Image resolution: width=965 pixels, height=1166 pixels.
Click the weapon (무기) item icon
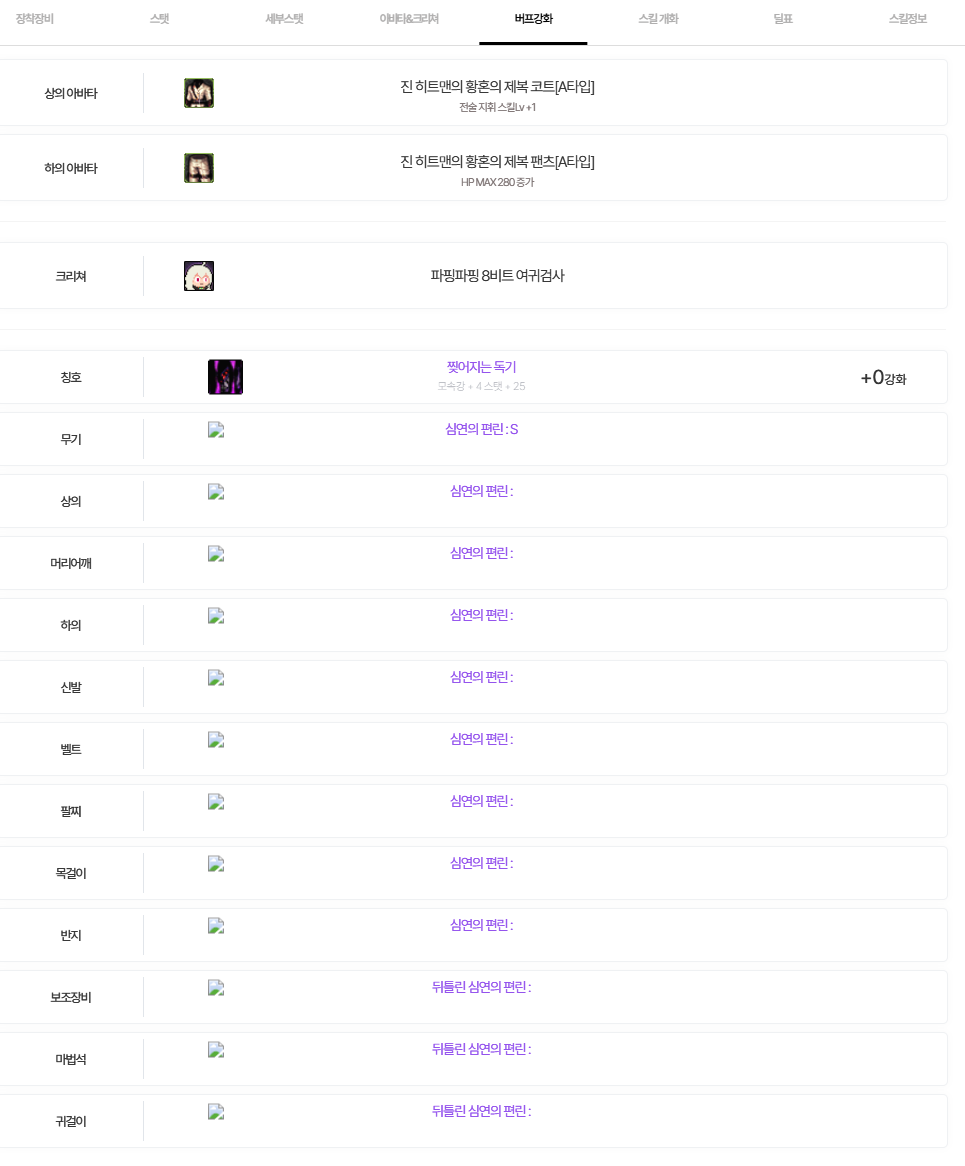[216, 430]
